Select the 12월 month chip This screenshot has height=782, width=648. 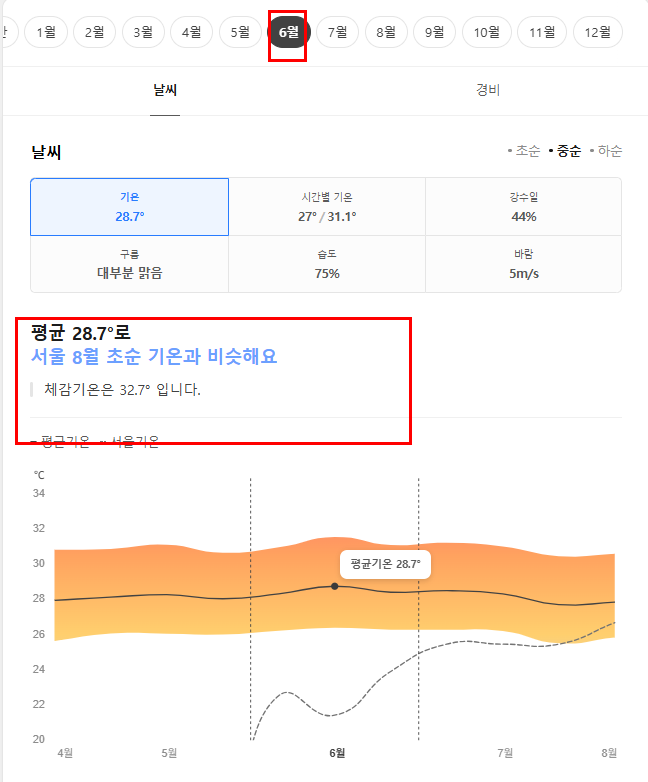(598, 32)
